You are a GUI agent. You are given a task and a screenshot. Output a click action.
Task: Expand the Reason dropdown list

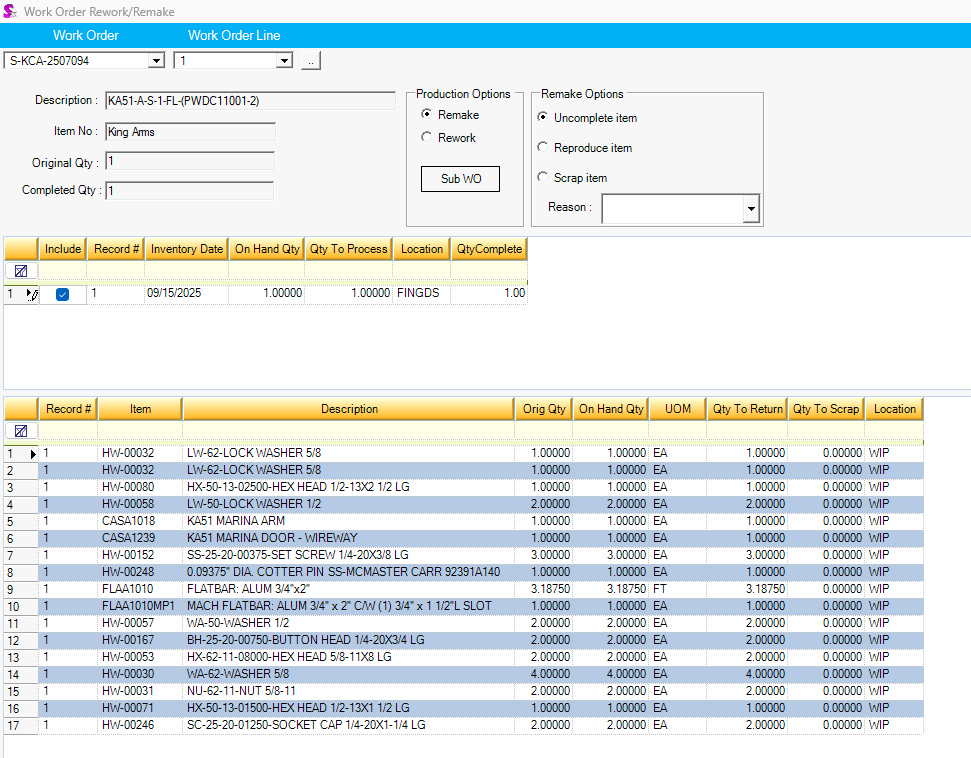751,208
